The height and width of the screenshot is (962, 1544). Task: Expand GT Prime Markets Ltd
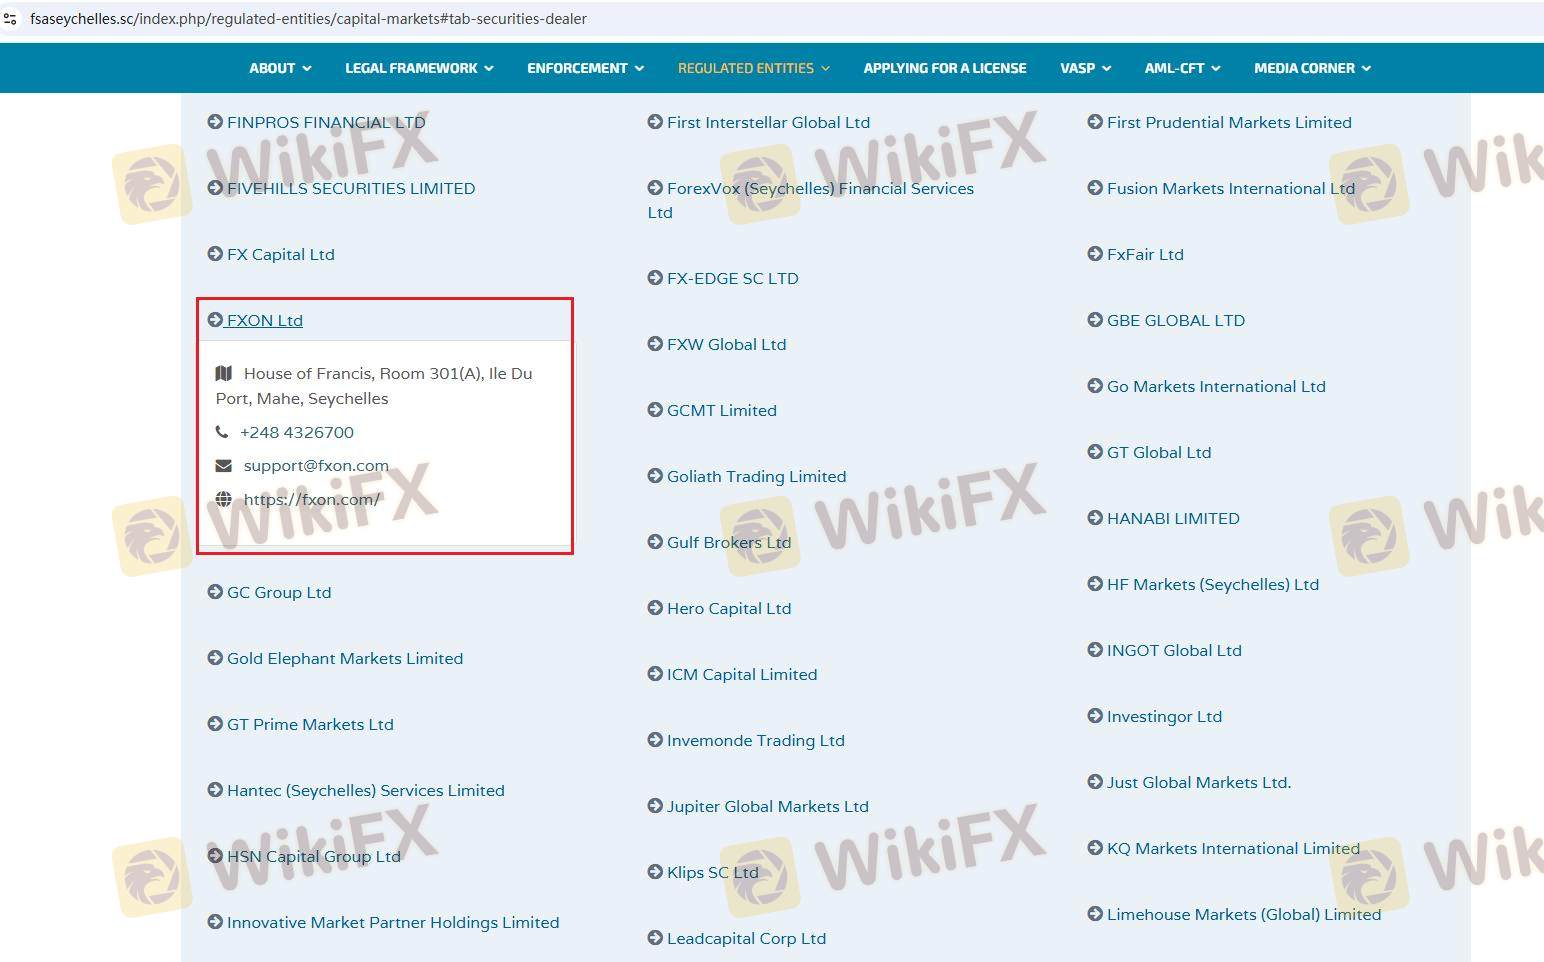(300, 724)
